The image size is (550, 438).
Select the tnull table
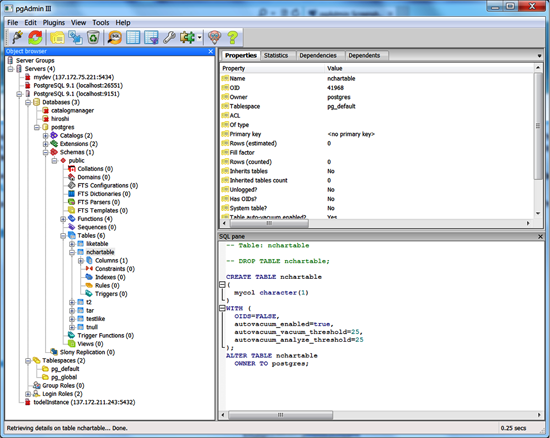click(x=92, y=327)
